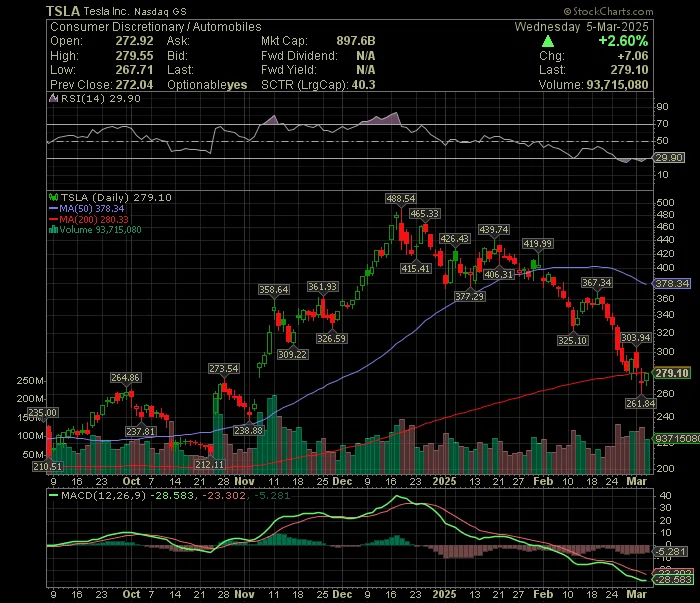Image resolution: width=700 pixels, height=603 pixels.
Task: Click the 358.64 price annotation
Action: point(274,290)
